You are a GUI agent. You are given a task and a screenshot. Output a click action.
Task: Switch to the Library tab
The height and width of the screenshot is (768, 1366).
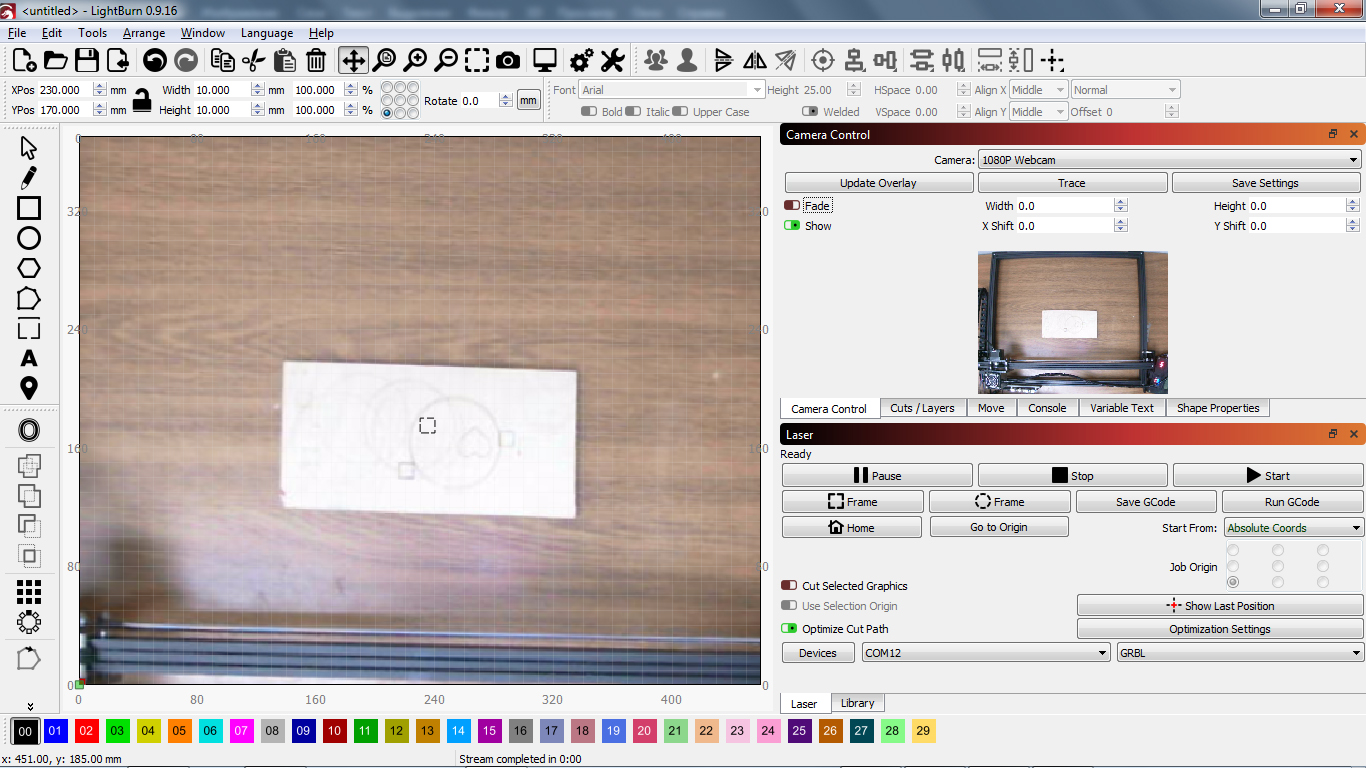(857, 703)
